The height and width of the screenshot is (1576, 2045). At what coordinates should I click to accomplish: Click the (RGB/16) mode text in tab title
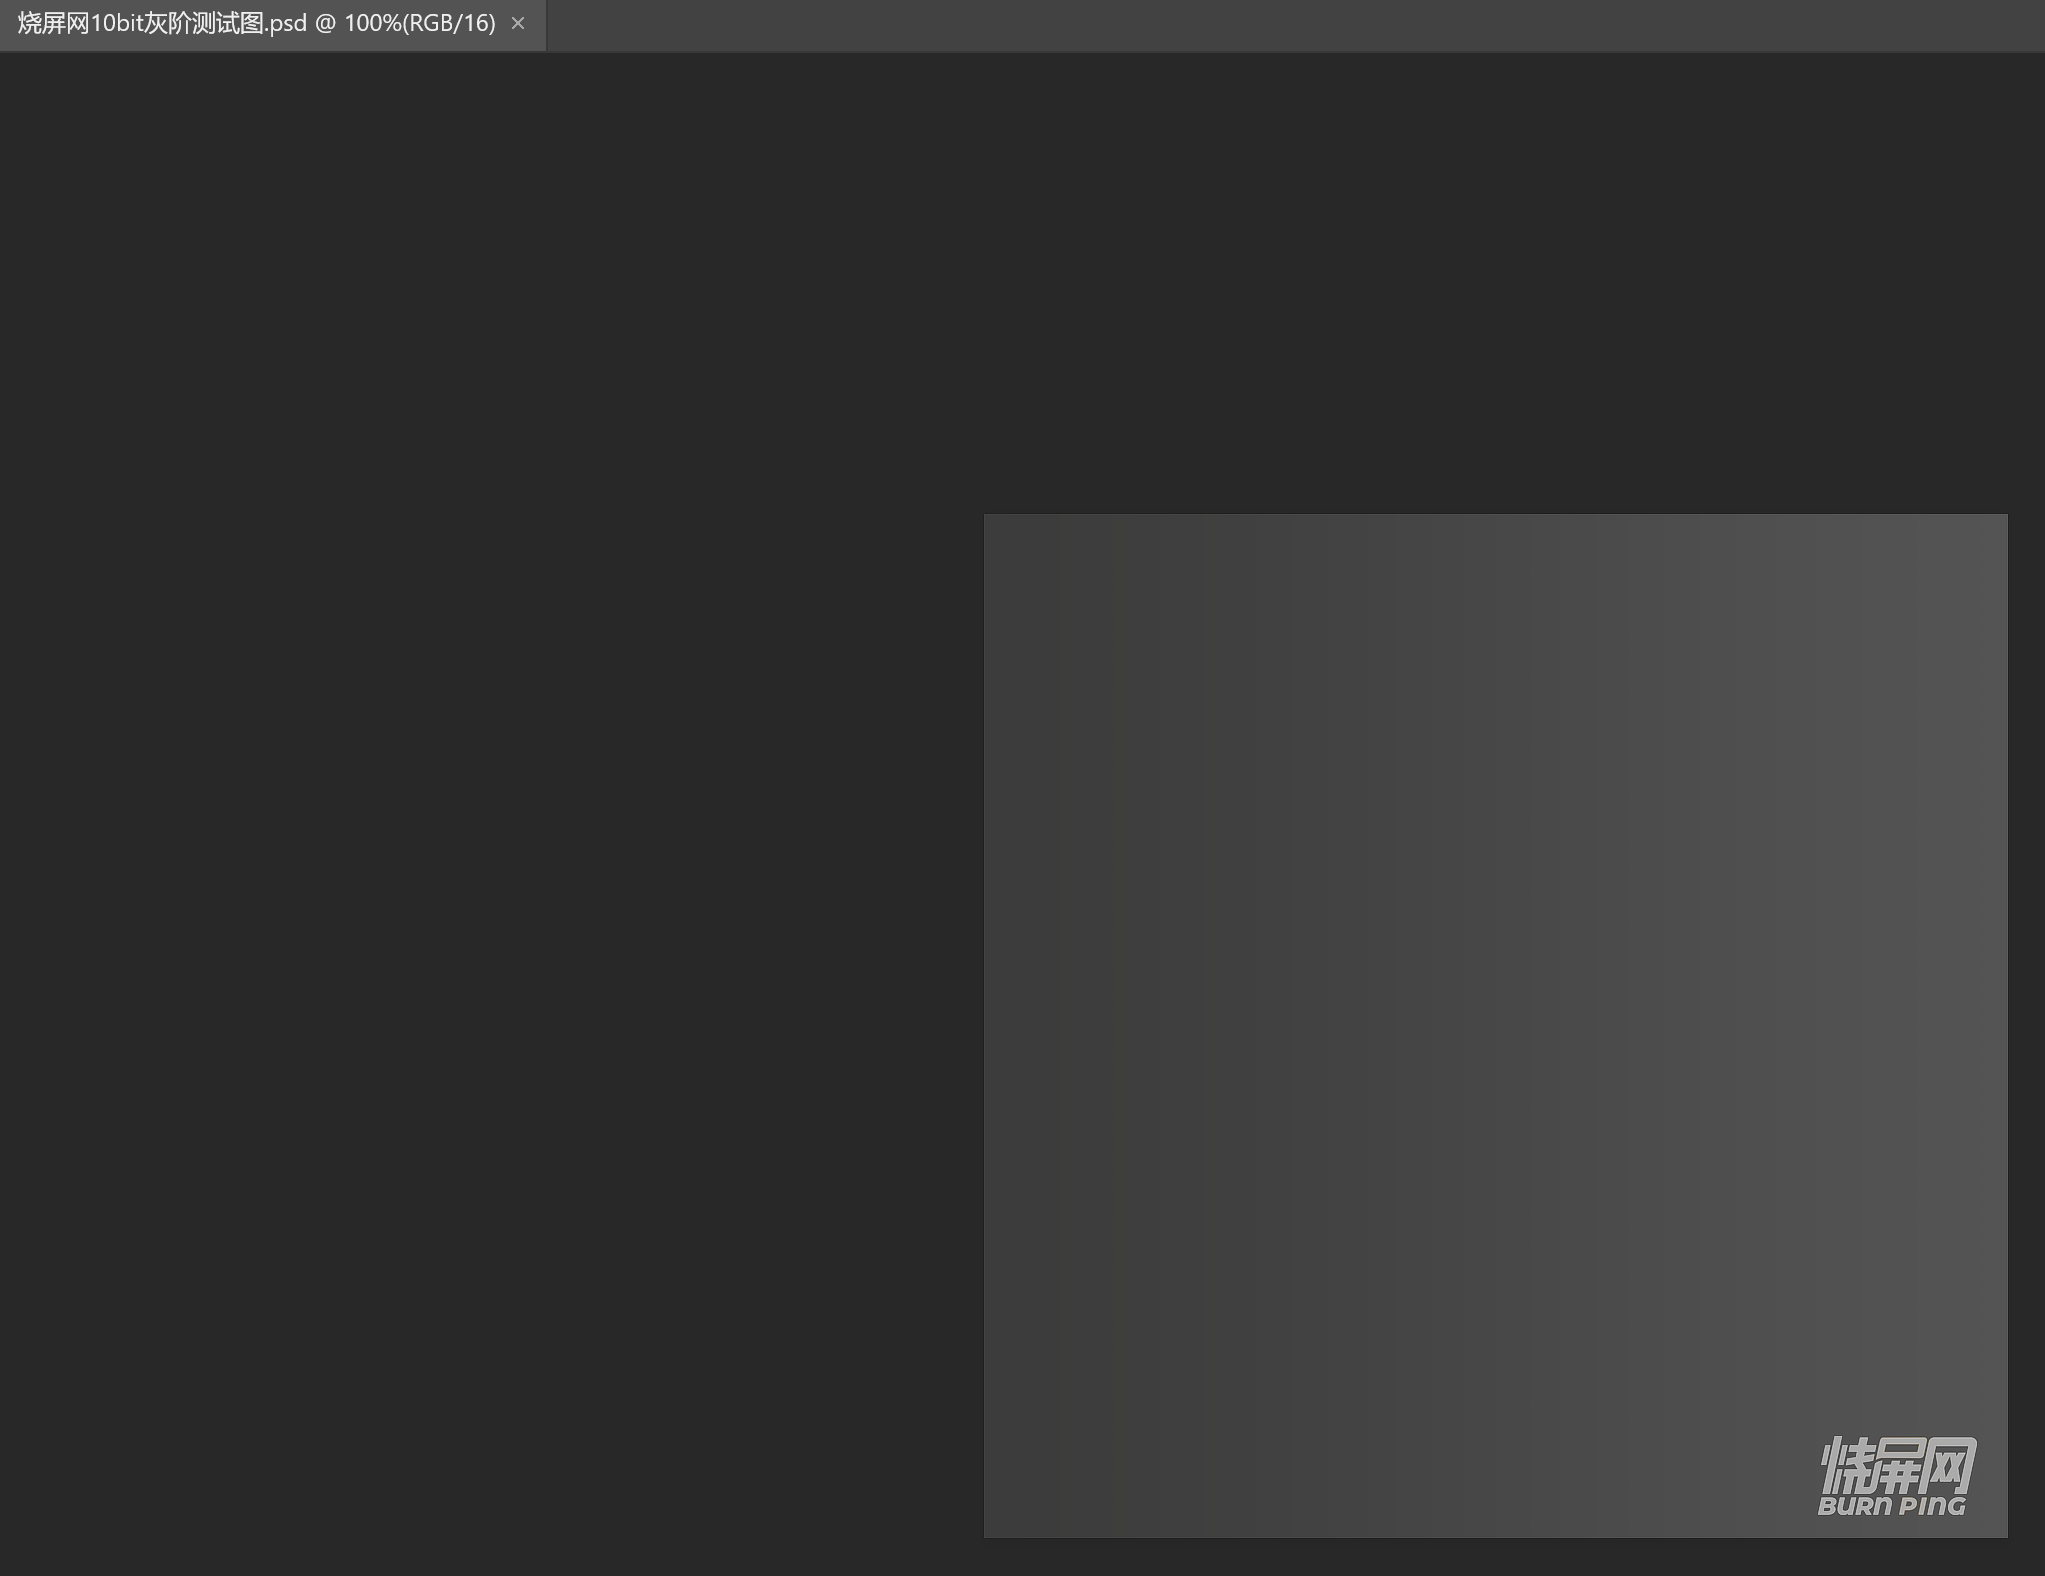448,23
